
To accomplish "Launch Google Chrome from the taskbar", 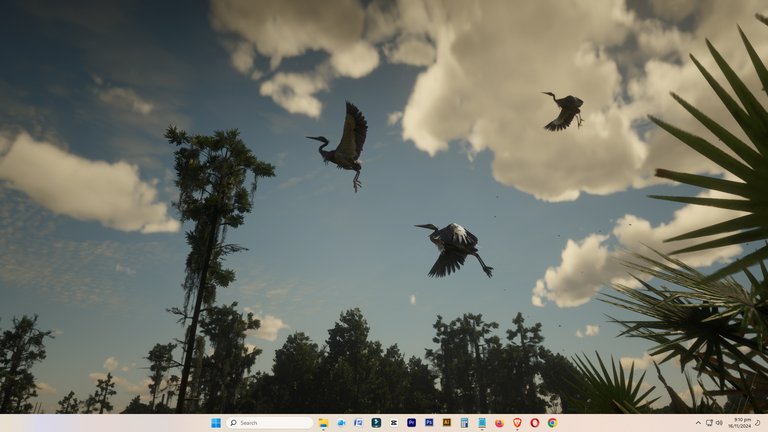I will click(x=552, y=423).
